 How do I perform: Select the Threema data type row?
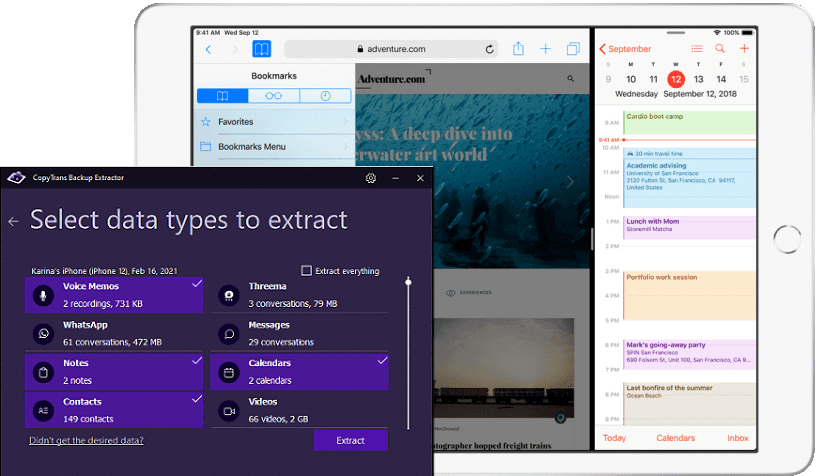[x=299, y=295]
